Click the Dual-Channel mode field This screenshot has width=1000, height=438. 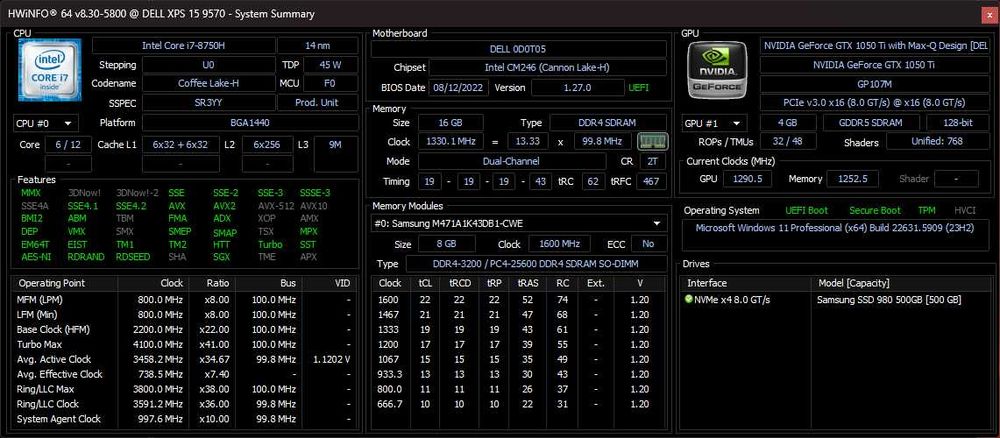pos(514,161)
